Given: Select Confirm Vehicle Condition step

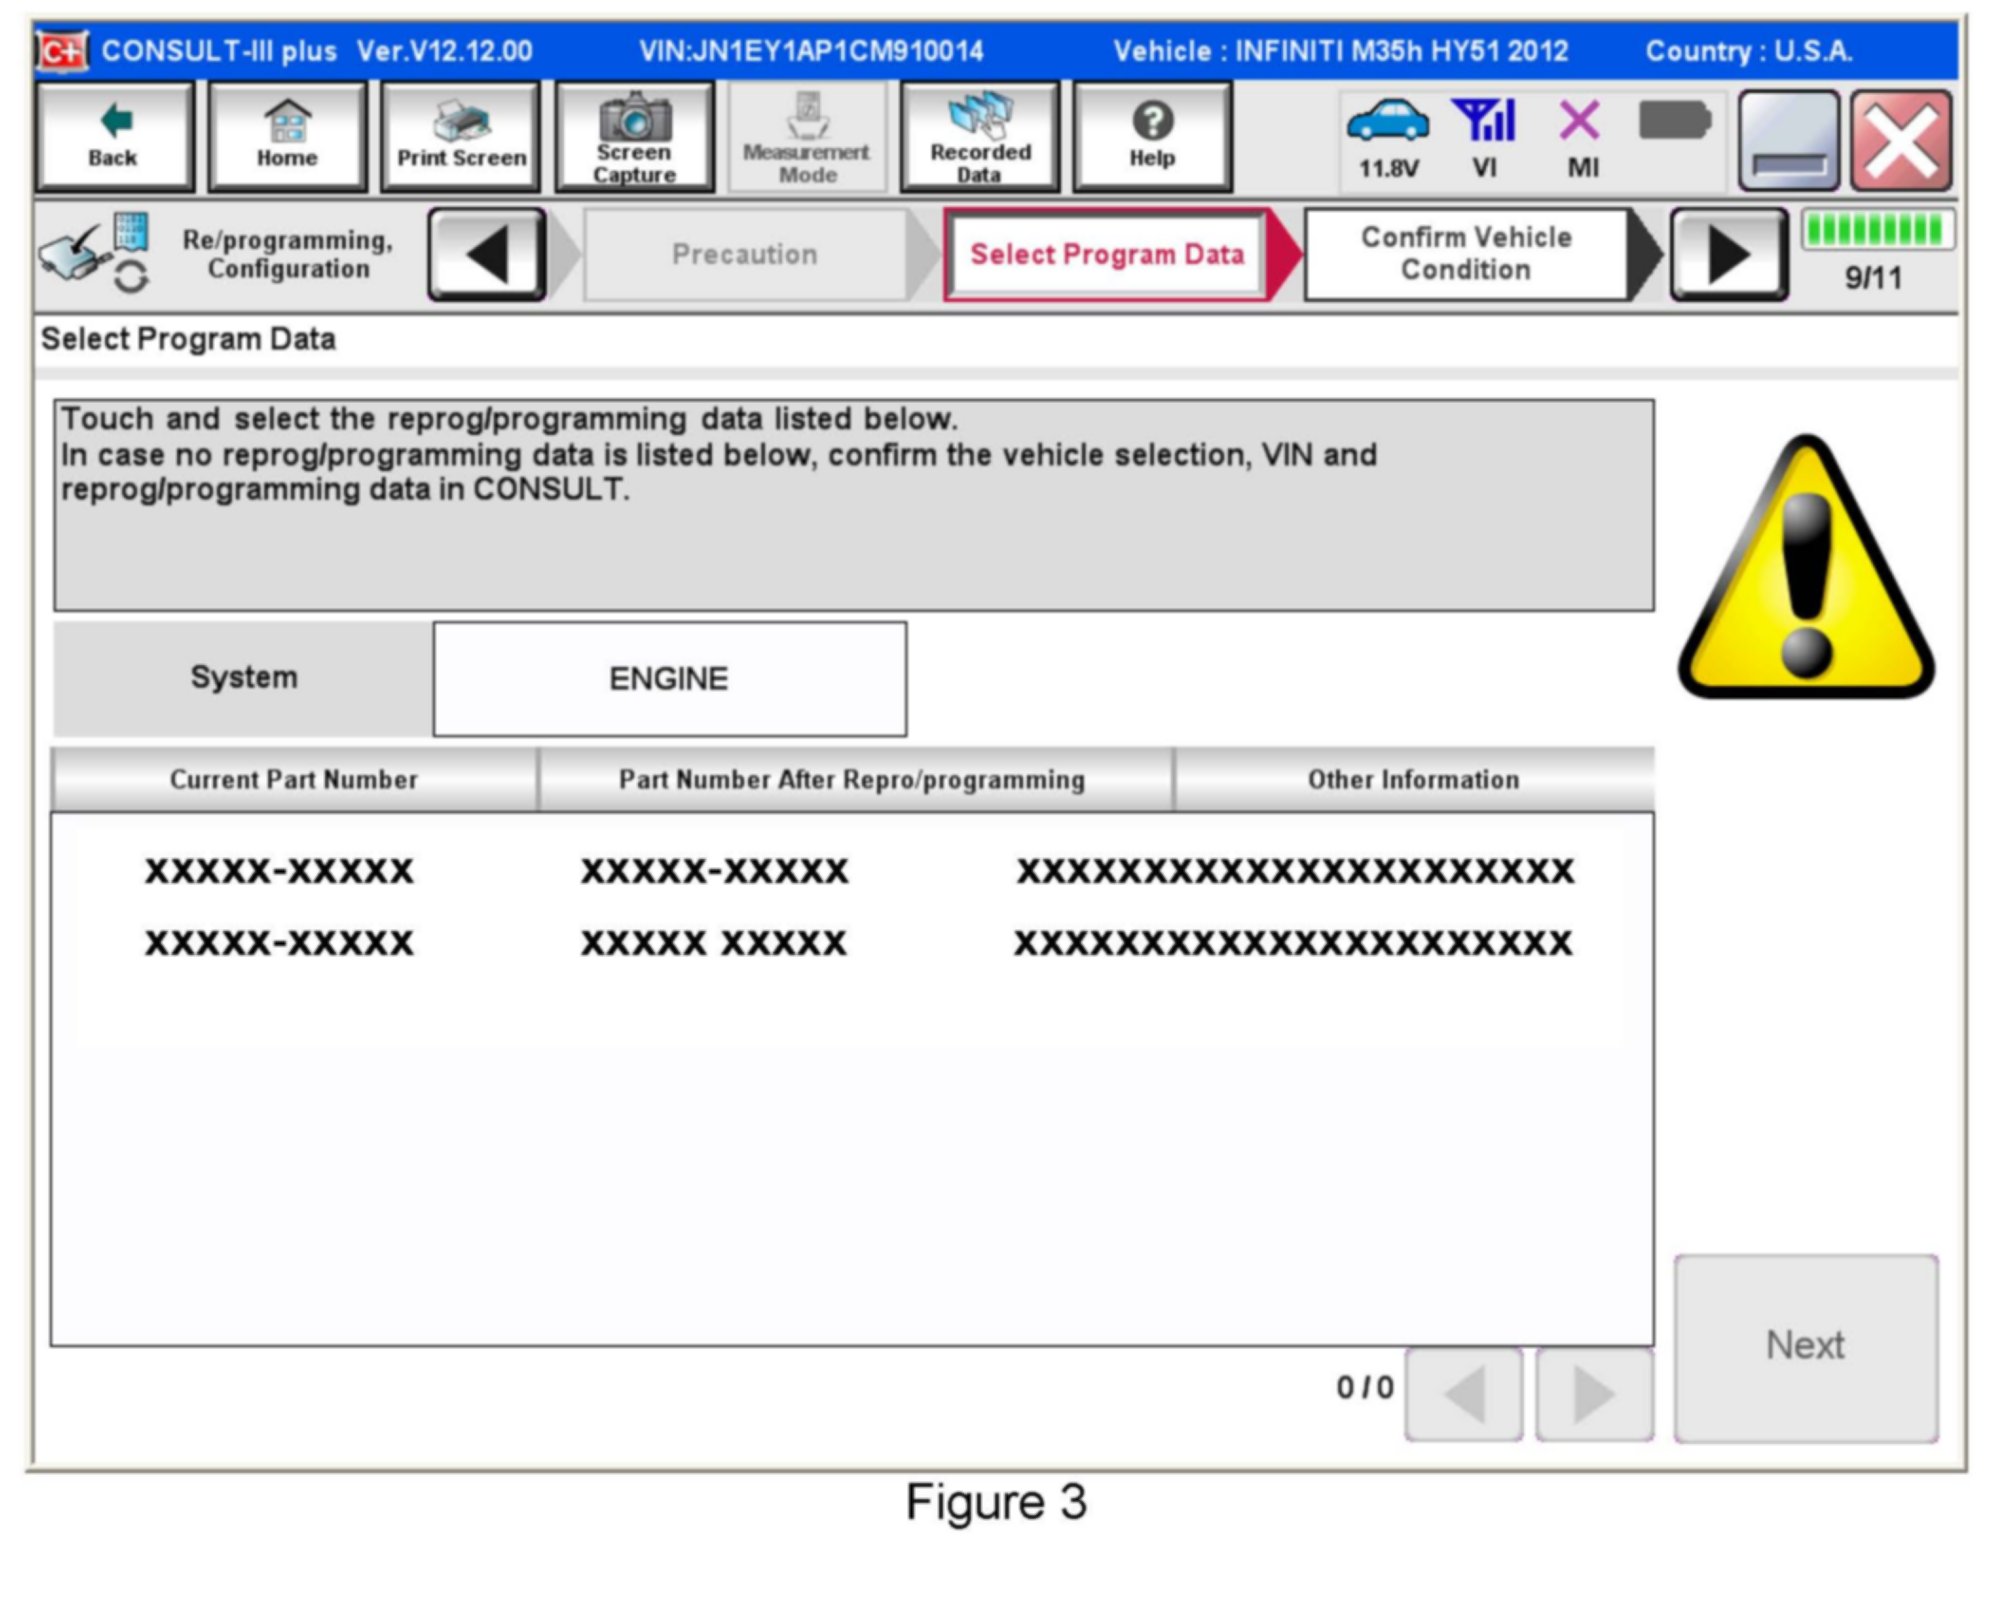Looking at the screenshot, I should tap(1465, 254).
